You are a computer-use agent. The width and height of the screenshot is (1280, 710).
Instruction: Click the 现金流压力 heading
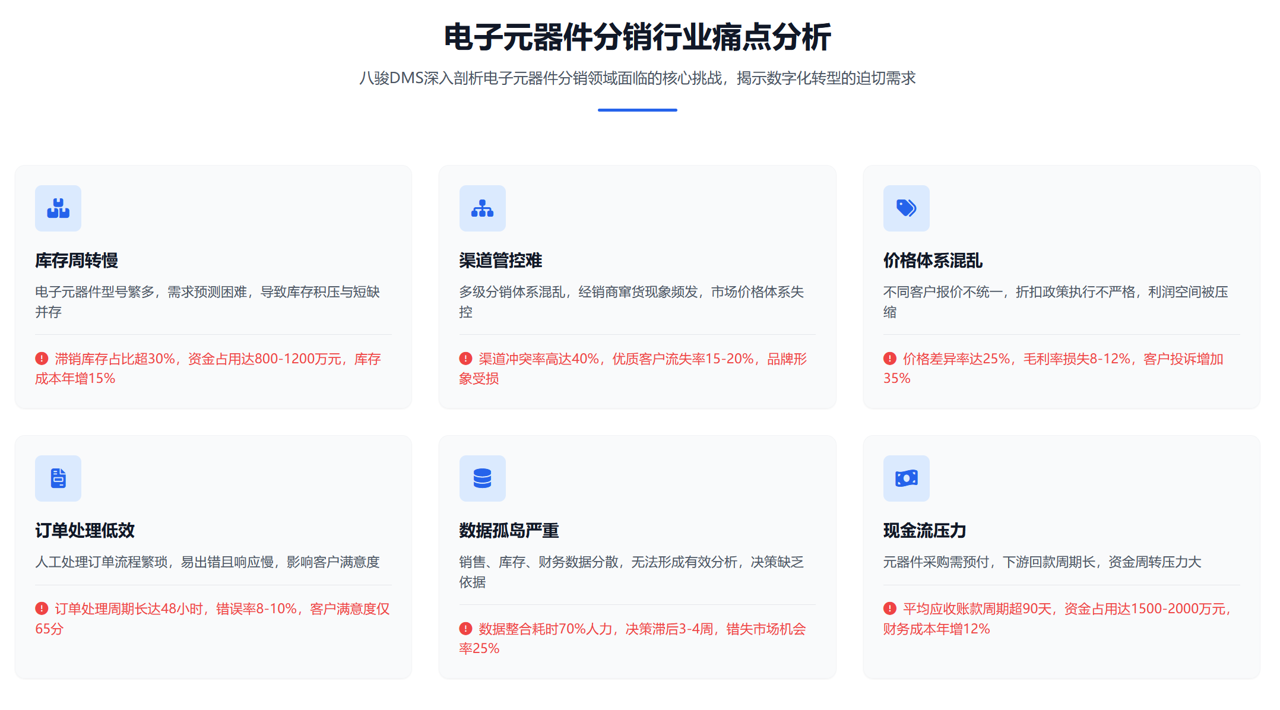click(924, 531)
